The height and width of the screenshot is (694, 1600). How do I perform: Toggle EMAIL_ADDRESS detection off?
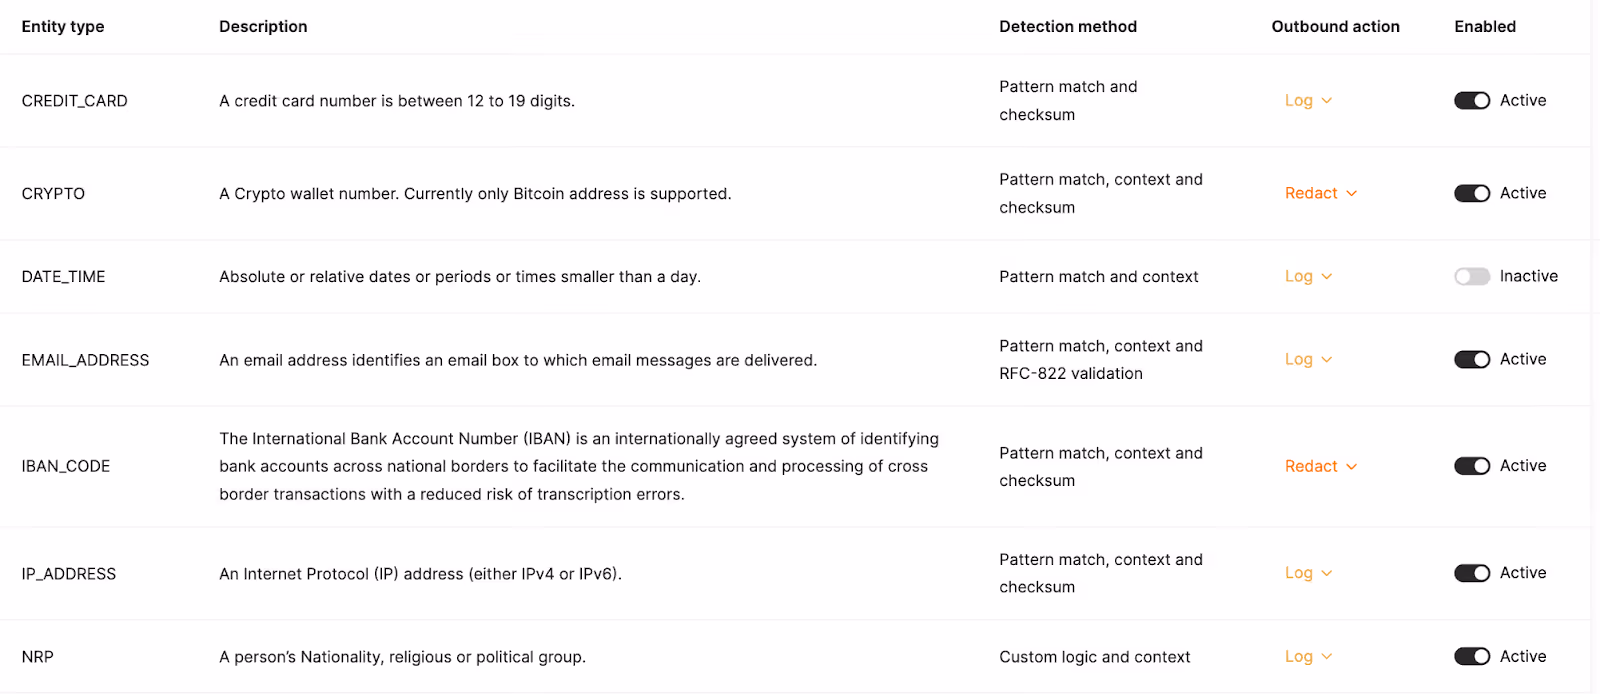pyautogui.click(x=1472, y=359)
